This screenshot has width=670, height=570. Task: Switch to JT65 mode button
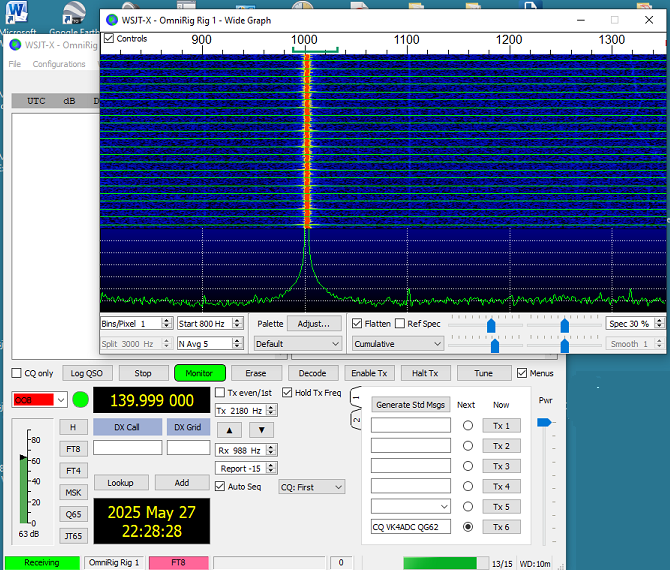point(73,536)
